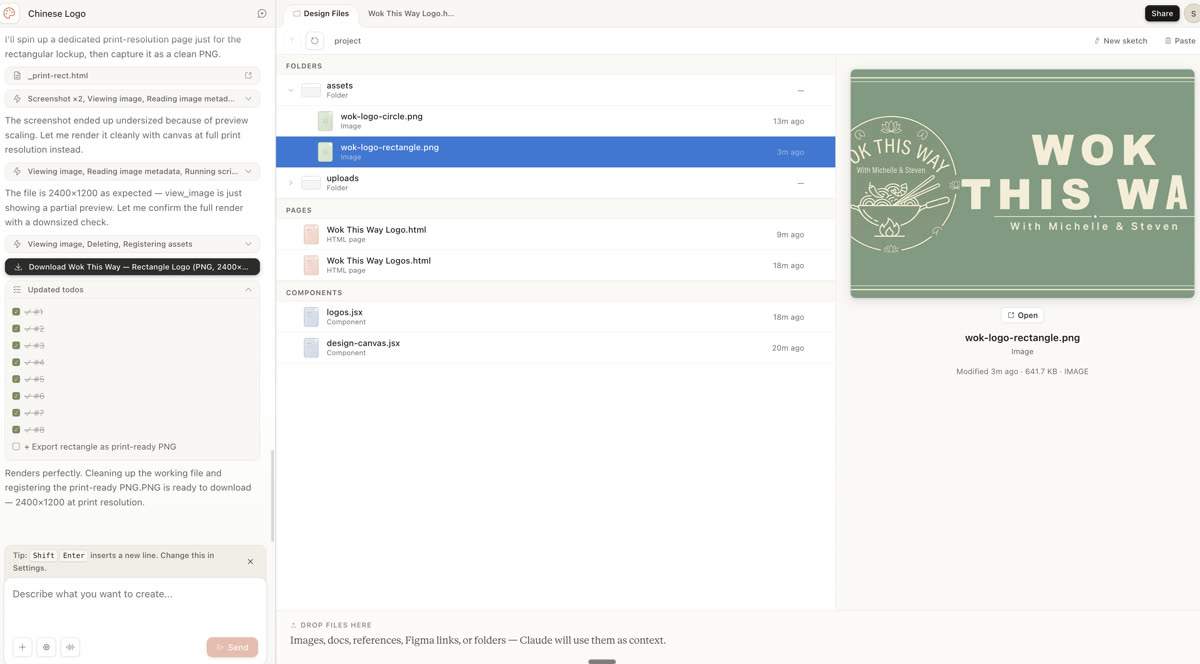This screenshot has height=664, width=1200.
Task: Click the "13m ago" timestamp for wok-logo-circle.png
Action: 788,121
